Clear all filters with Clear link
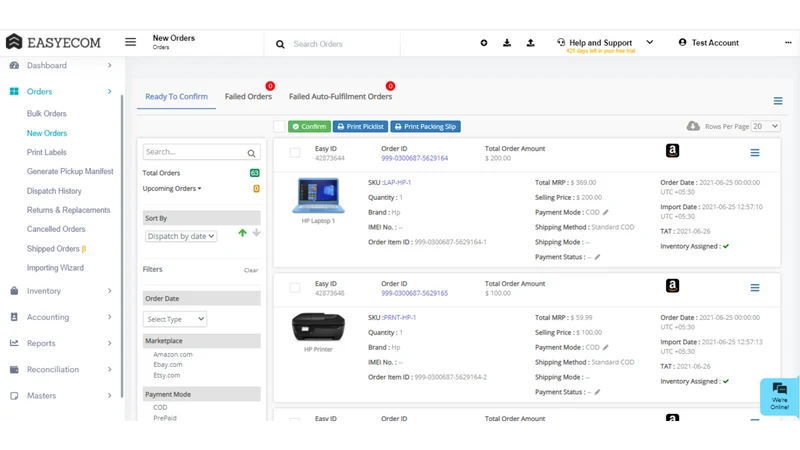 coord(251,270)
